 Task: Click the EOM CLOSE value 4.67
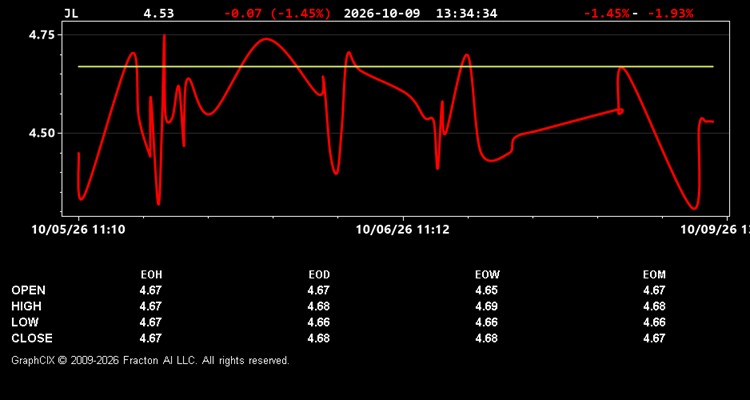pos(654,338)
